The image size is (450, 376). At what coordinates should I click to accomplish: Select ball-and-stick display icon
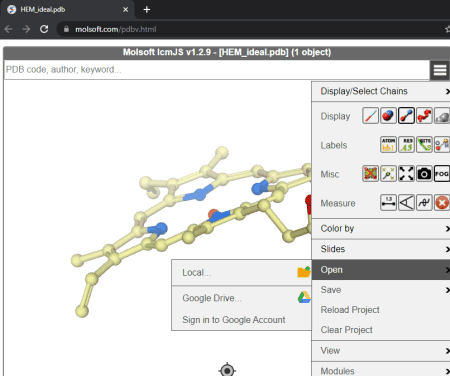pyautogui.click(x=406, y=116)
